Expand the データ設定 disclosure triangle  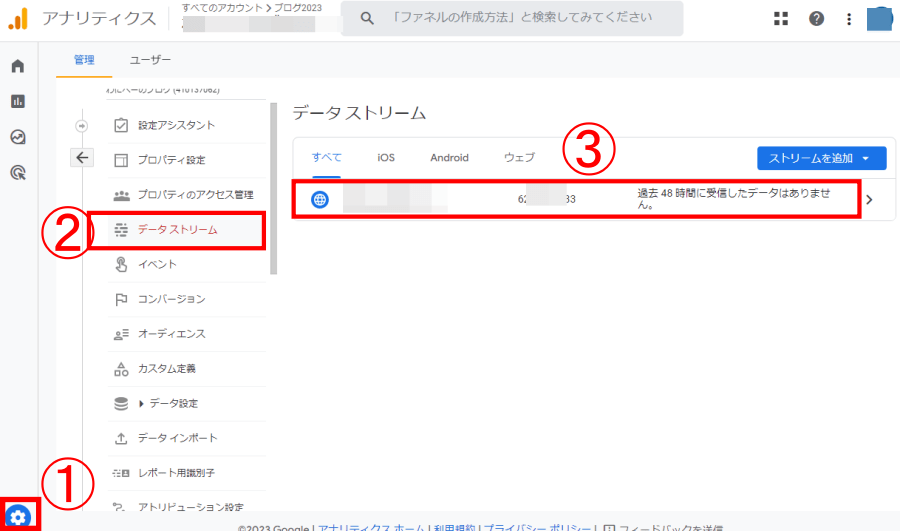(141, 404)
